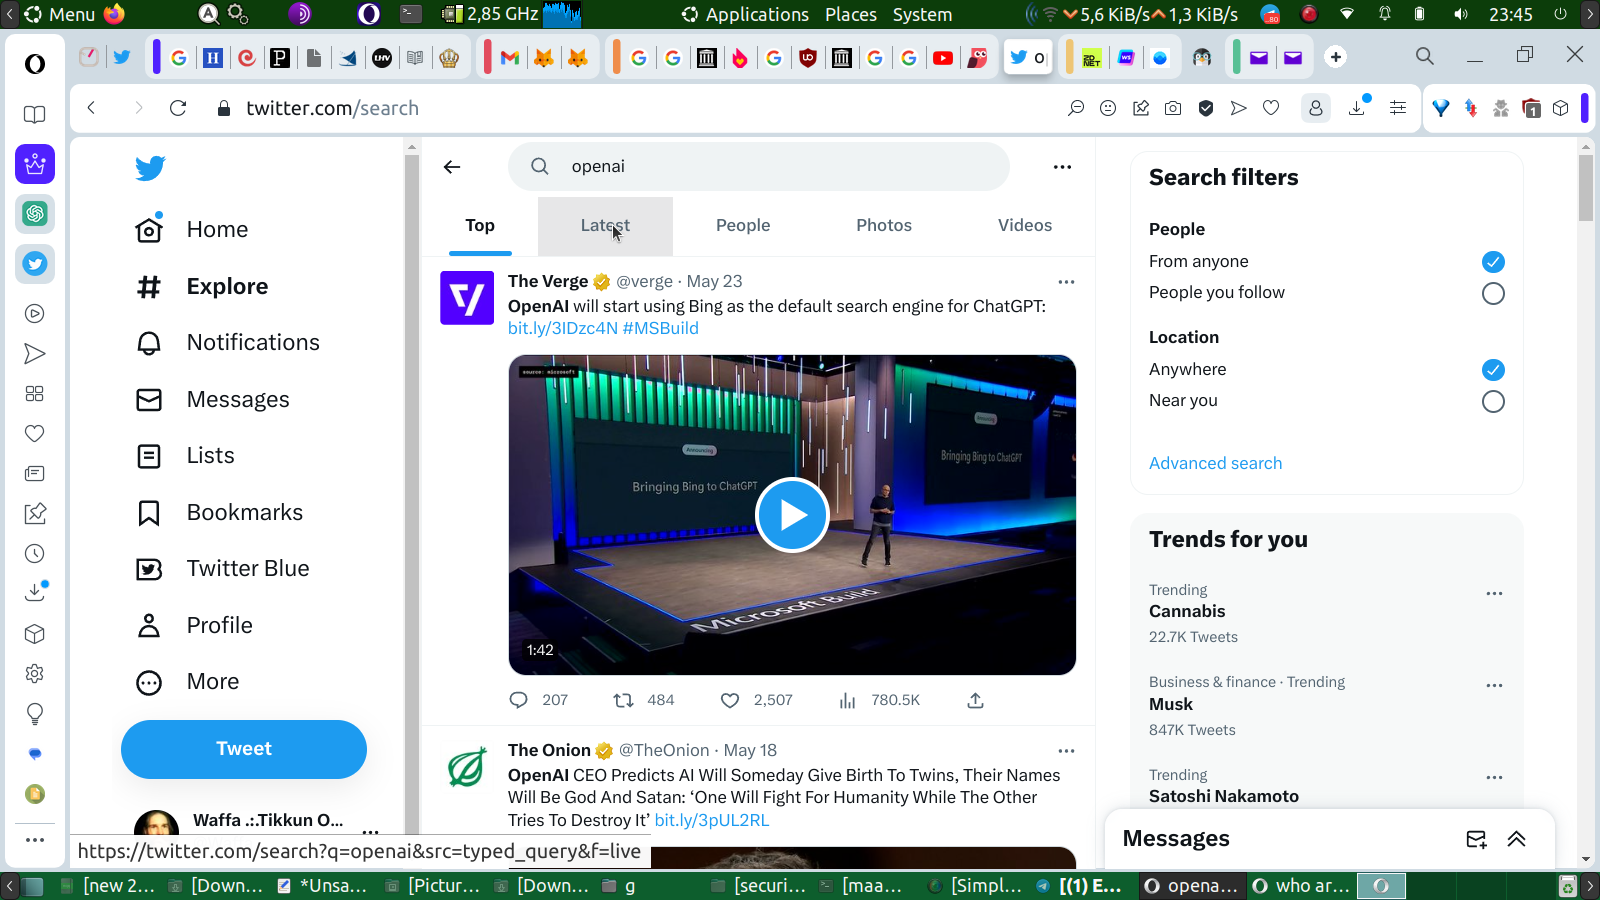Like The Verge tweet with the heart
This screenshot has height=900, width=1600.
(x=730, y=701)
